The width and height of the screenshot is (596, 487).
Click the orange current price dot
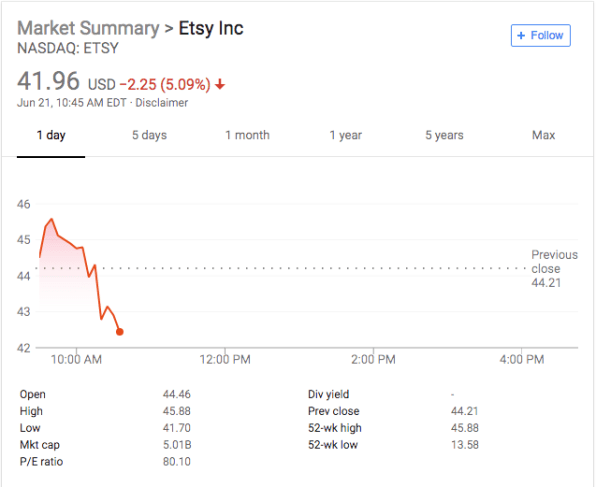click(x=119, y=332)
